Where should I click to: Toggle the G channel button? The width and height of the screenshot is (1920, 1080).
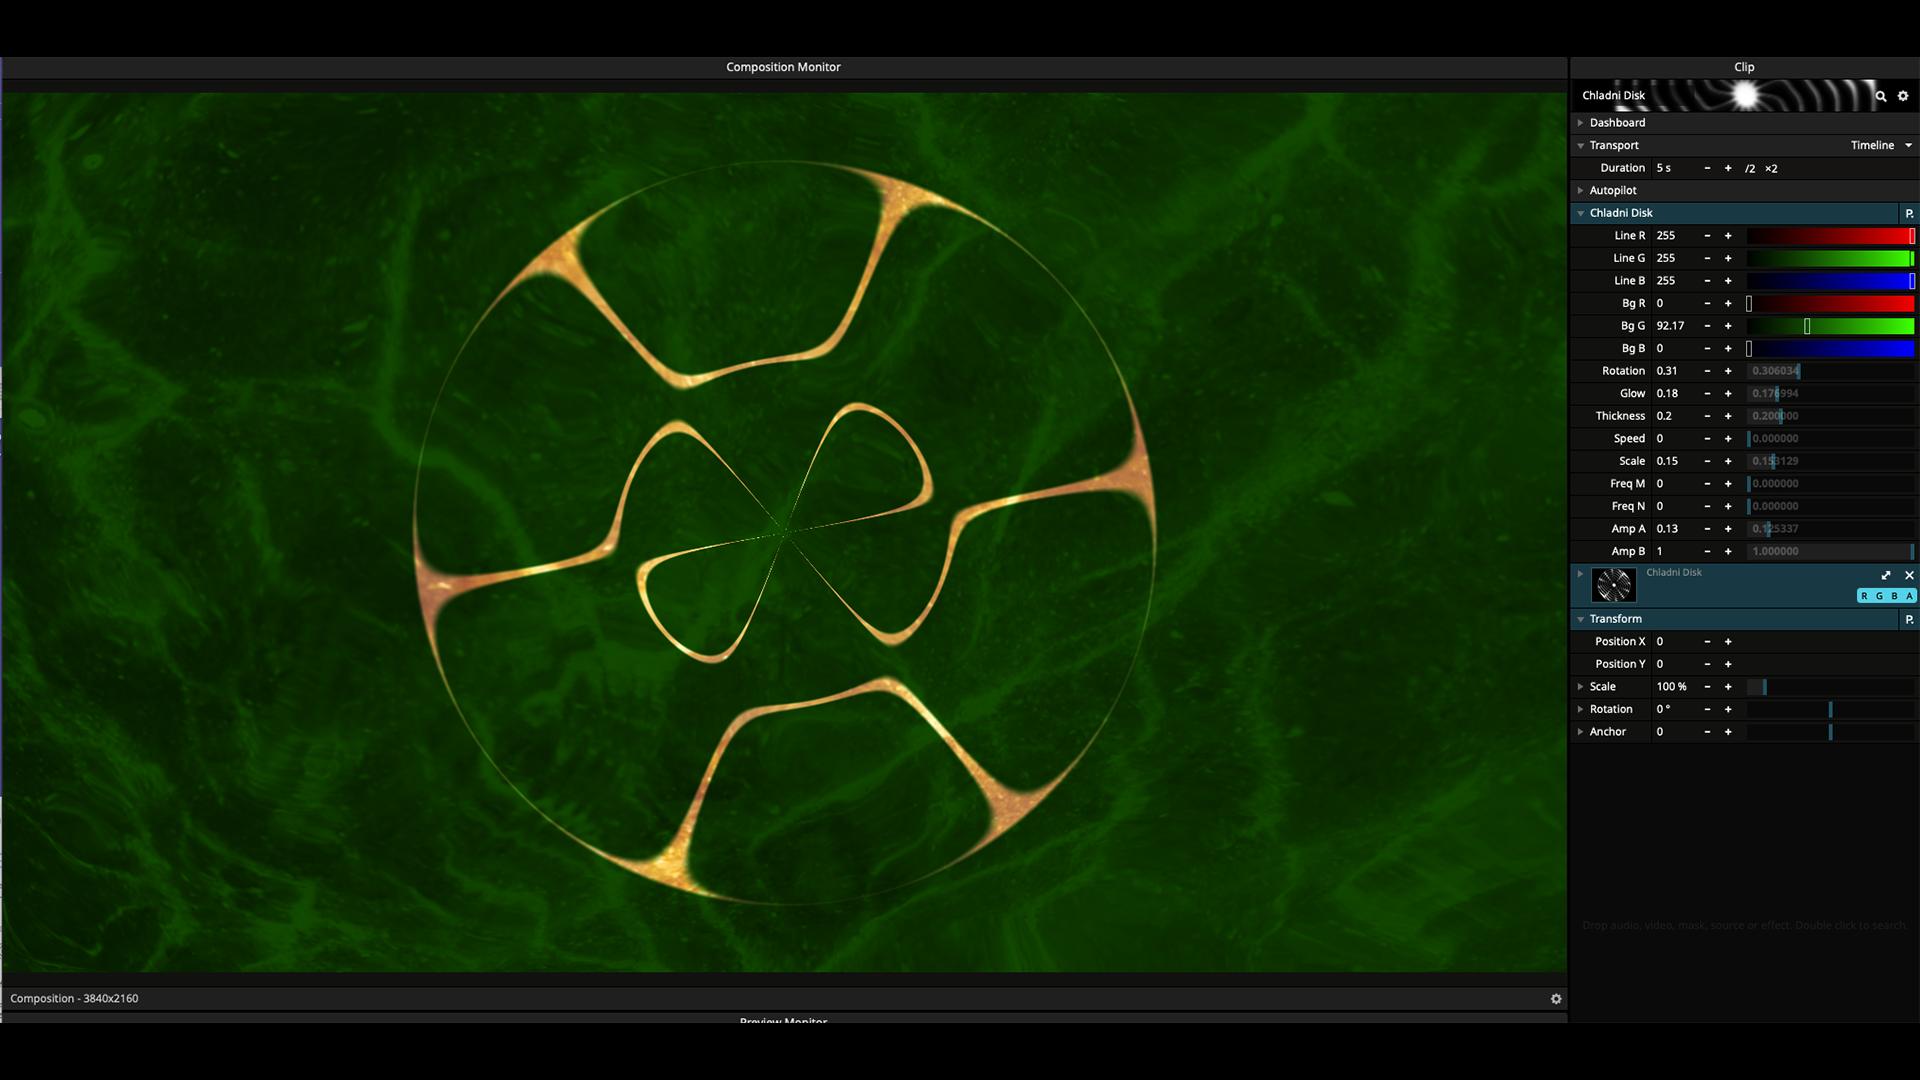[1879, 596]
